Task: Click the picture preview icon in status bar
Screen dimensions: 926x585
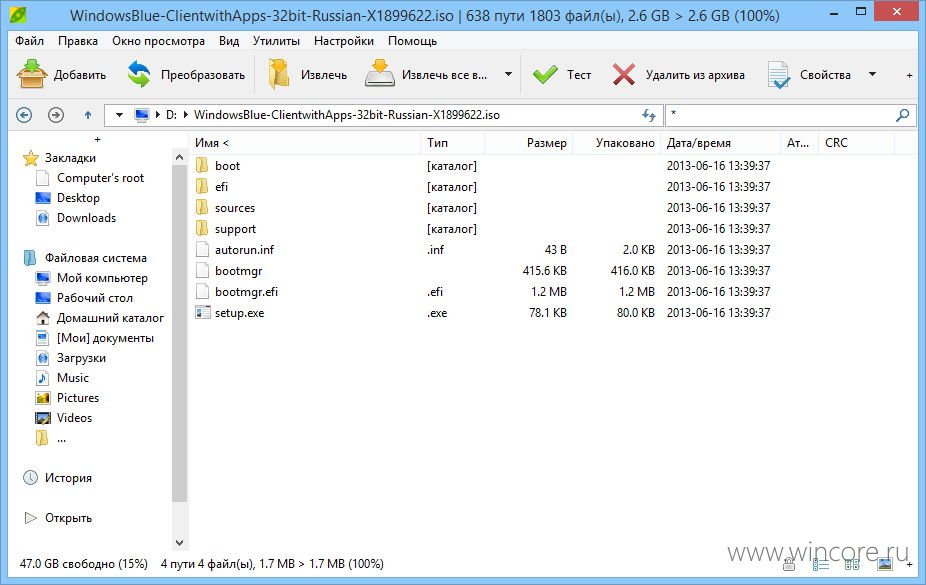Action: 885,564
